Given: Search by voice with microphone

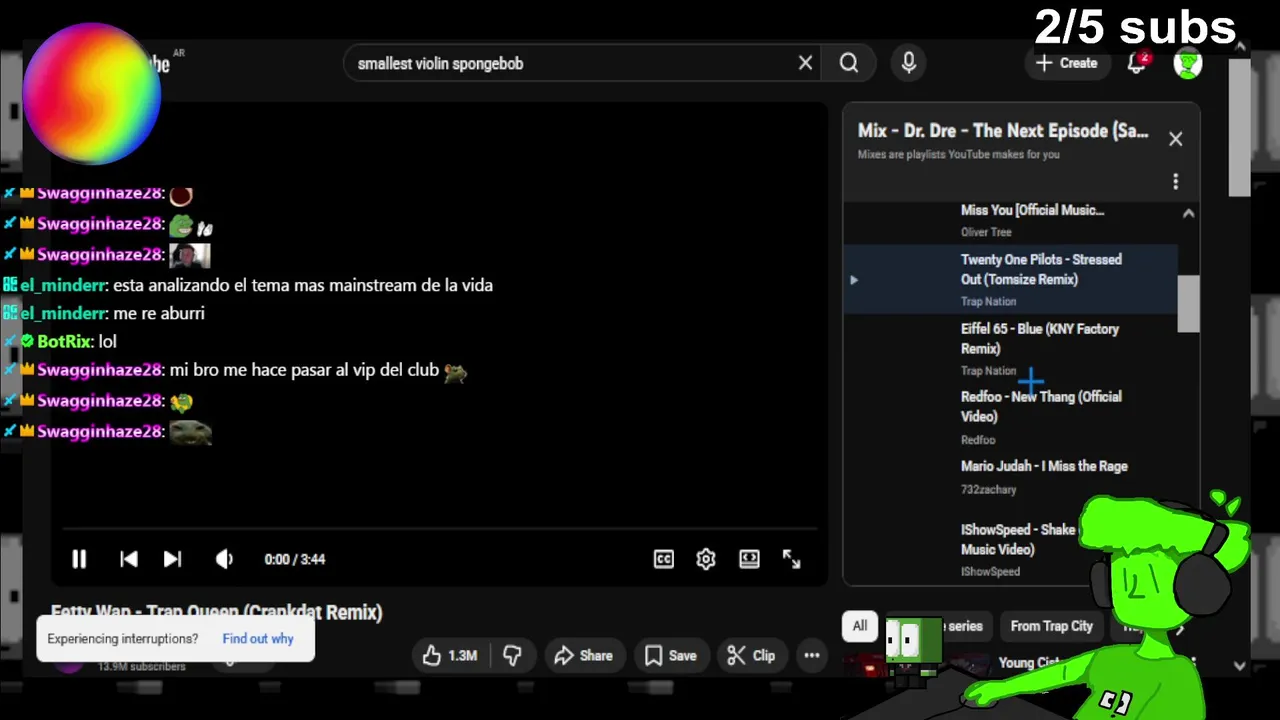Looking at the screenshot, I should coord(908,63).
